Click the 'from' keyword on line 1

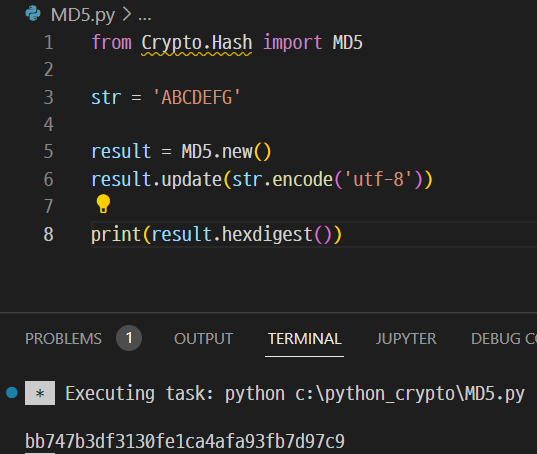(111, 42)
